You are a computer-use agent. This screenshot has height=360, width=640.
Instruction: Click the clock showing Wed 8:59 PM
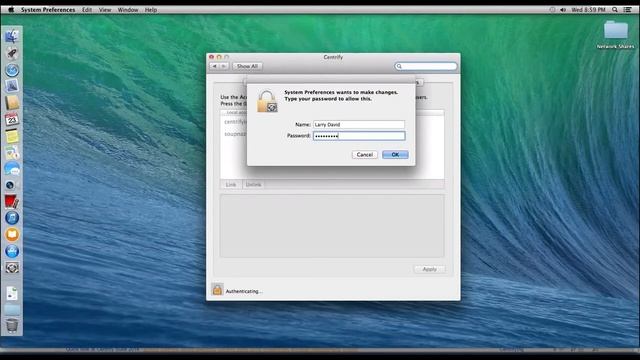tap(588, 9)
